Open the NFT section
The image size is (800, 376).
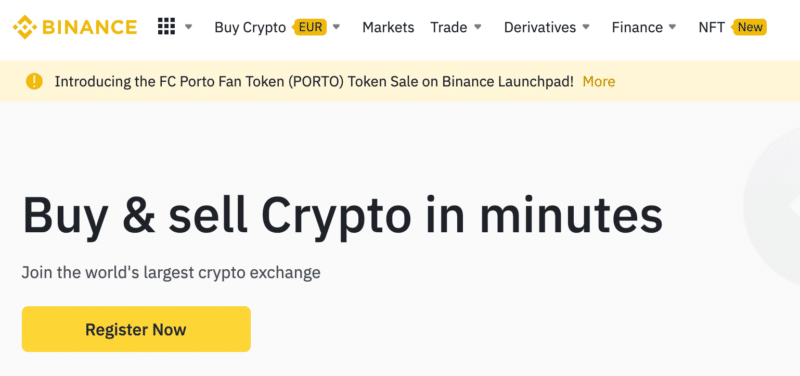(x=712, y=27)
